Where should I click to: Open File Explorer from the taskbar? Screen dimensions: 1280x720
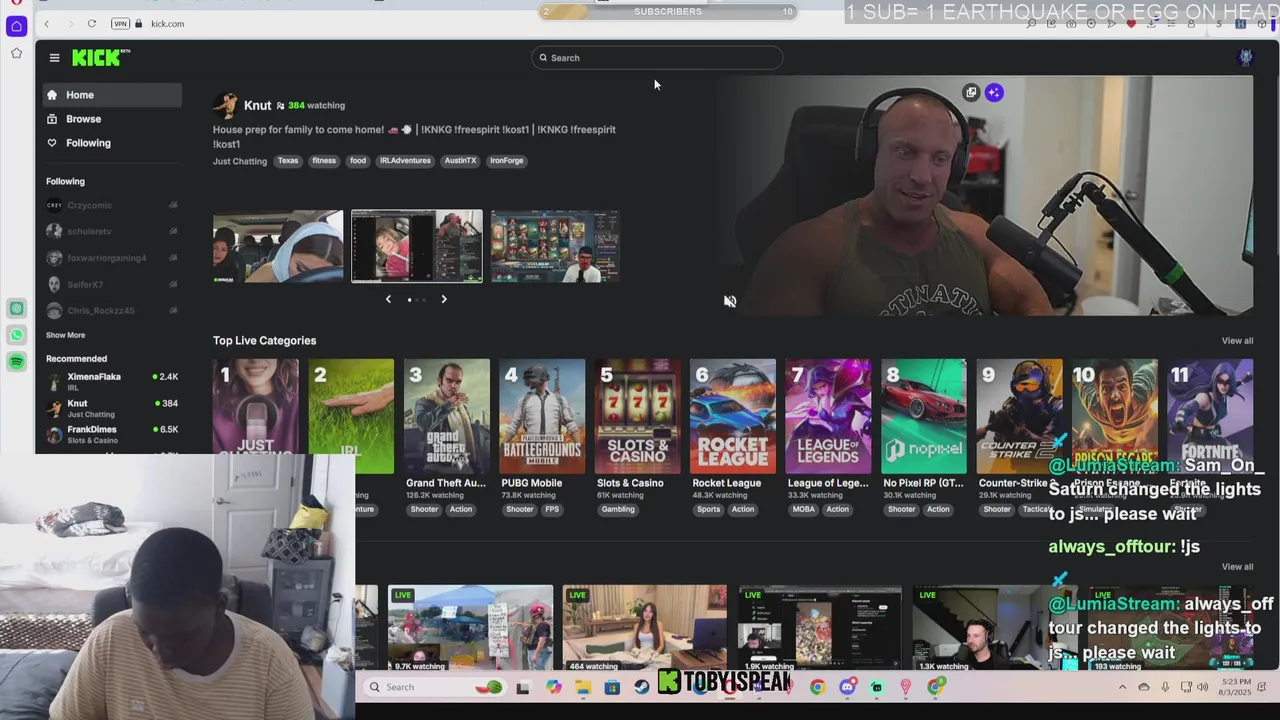[x=583, y=687]
